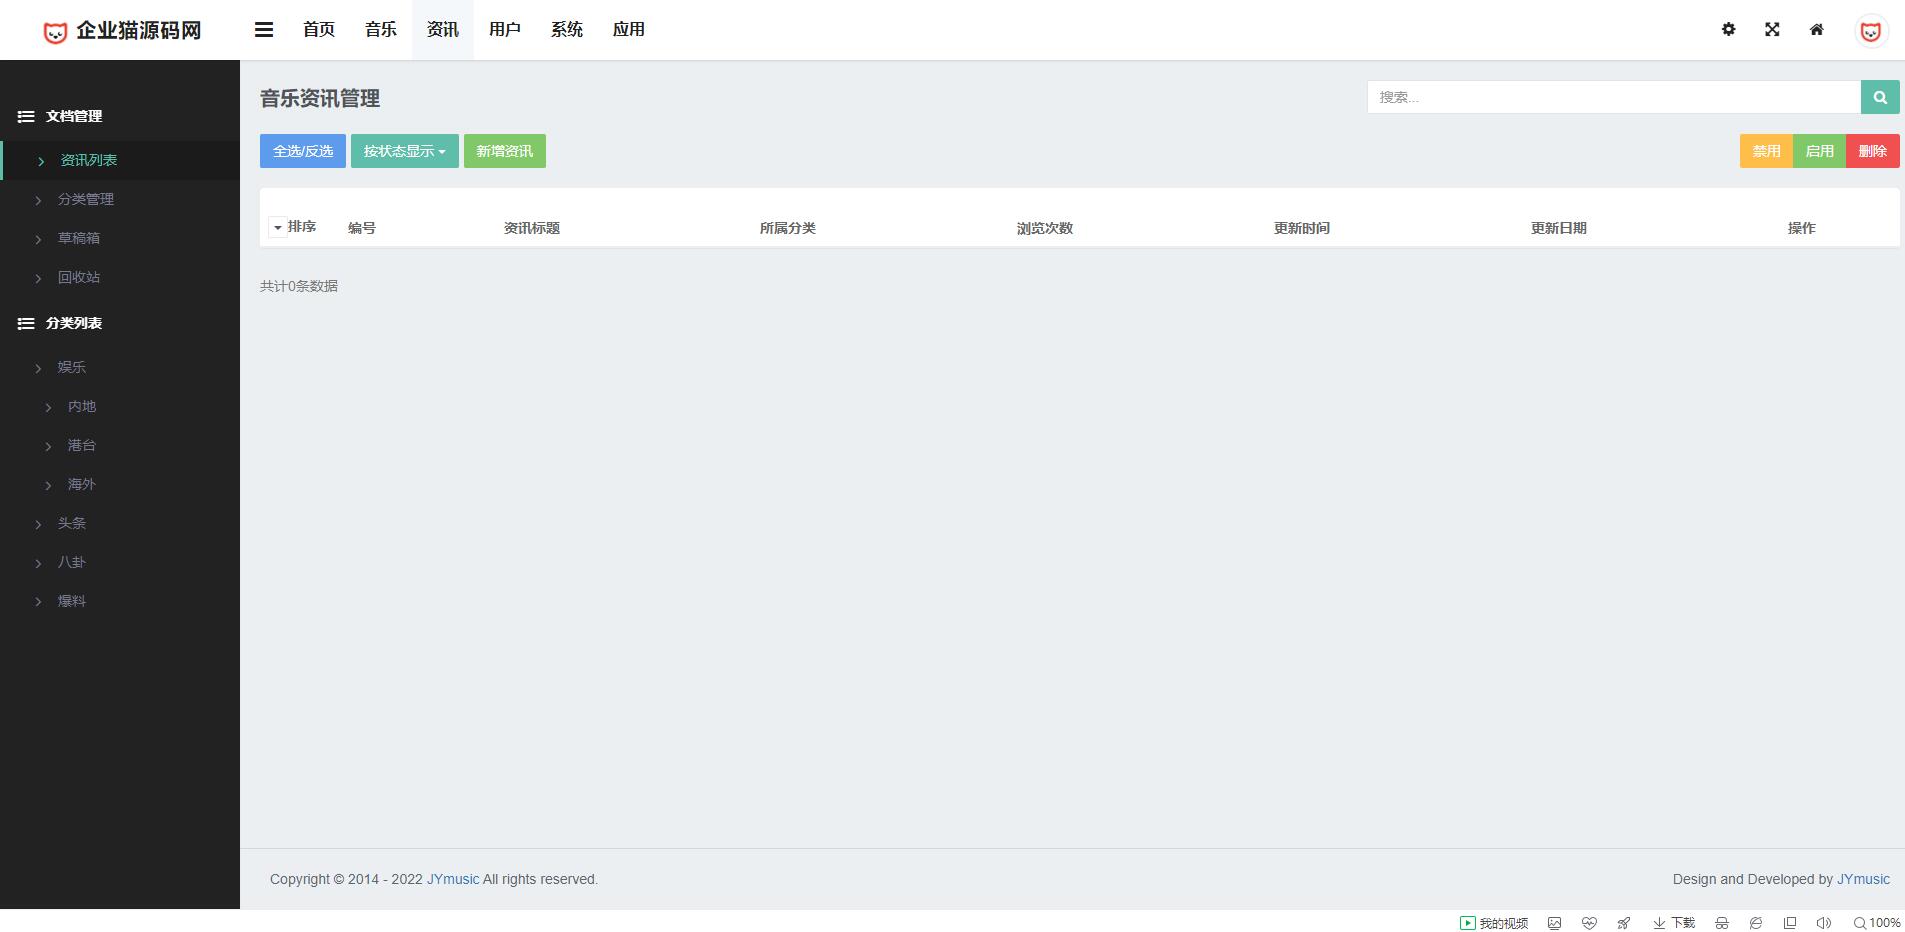This screenshot has height=932, width=1905.
Task: Open the user avatar menu
Action: (x=1870, y=31)
